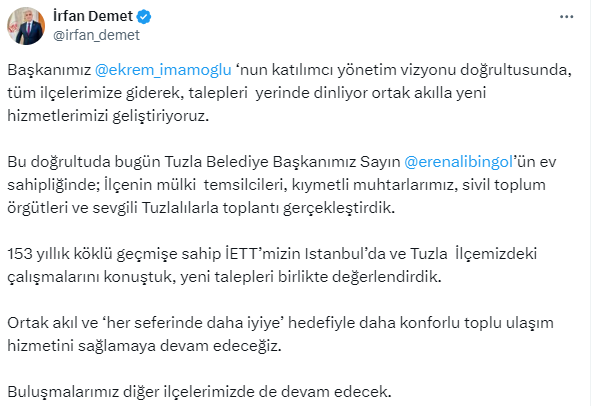Follow the @ekrem_imamoglu mention link
The height and width of the screenshot is (406, 591).
163,70
